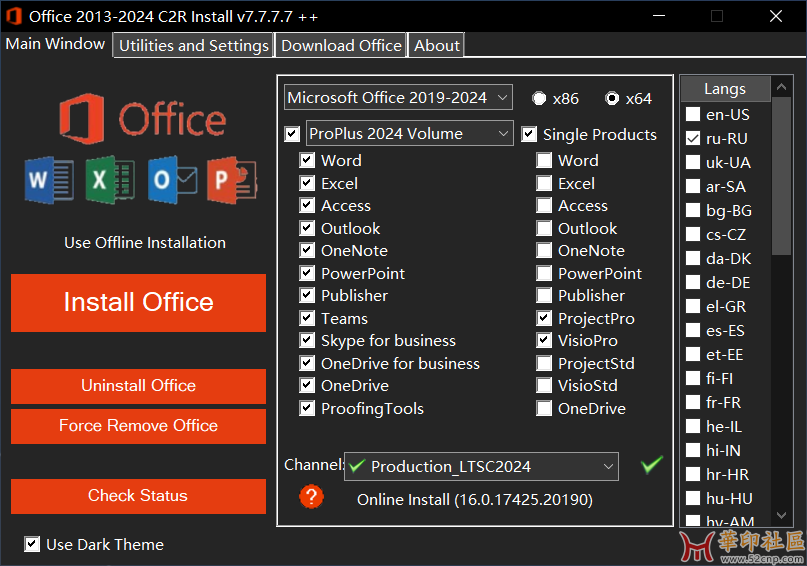The width and height of the screenshot is (807, 566).
Task: Disable Use Dark Theme checkbox
Action: tap(32, 544)
